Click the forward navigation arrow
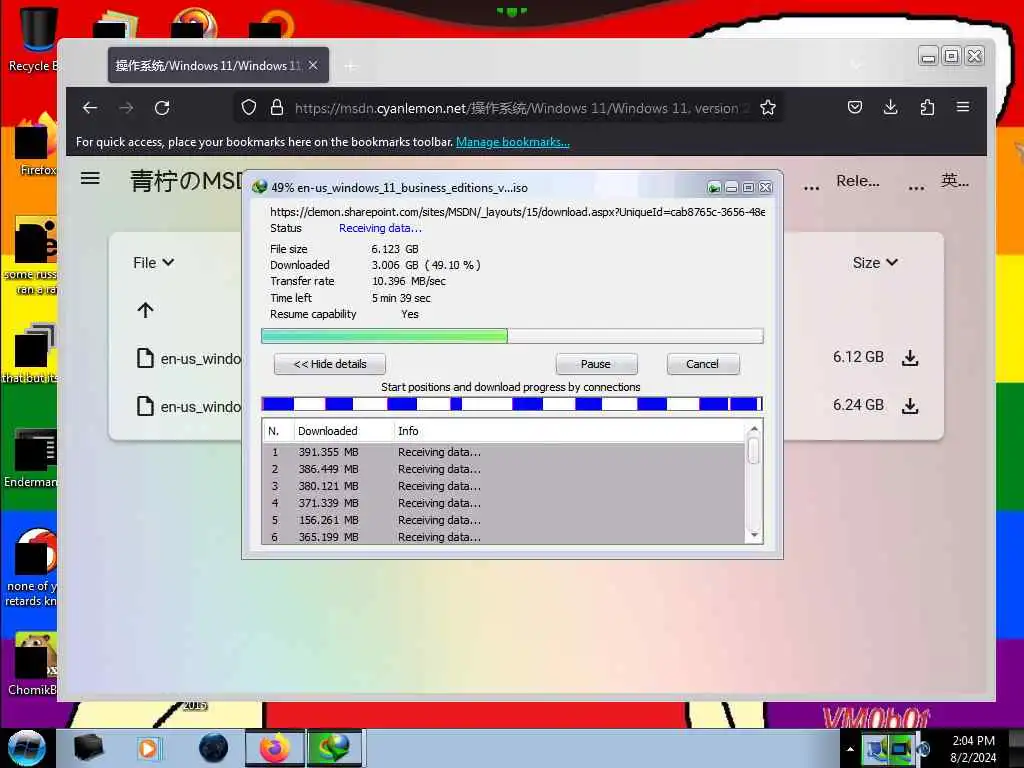 pyautogui.click(x=126, y=108)
